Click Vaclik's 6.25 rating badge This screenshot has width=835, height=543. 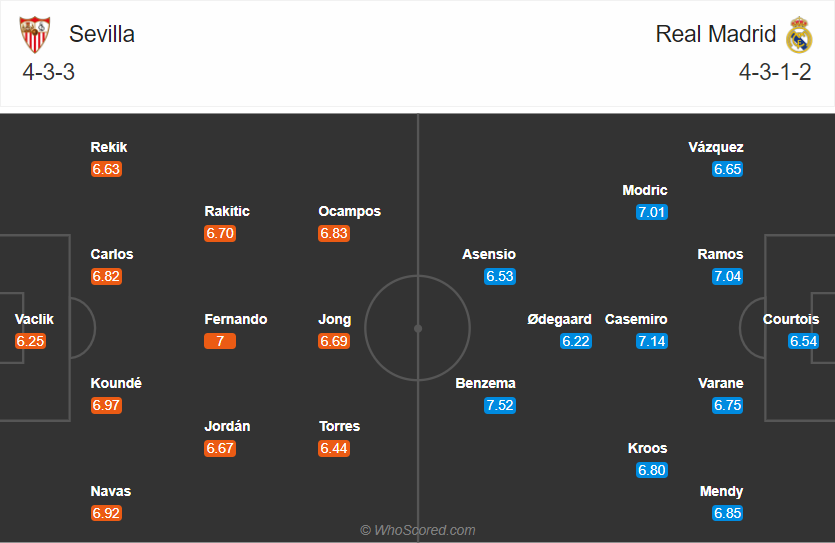click(31, 341)
